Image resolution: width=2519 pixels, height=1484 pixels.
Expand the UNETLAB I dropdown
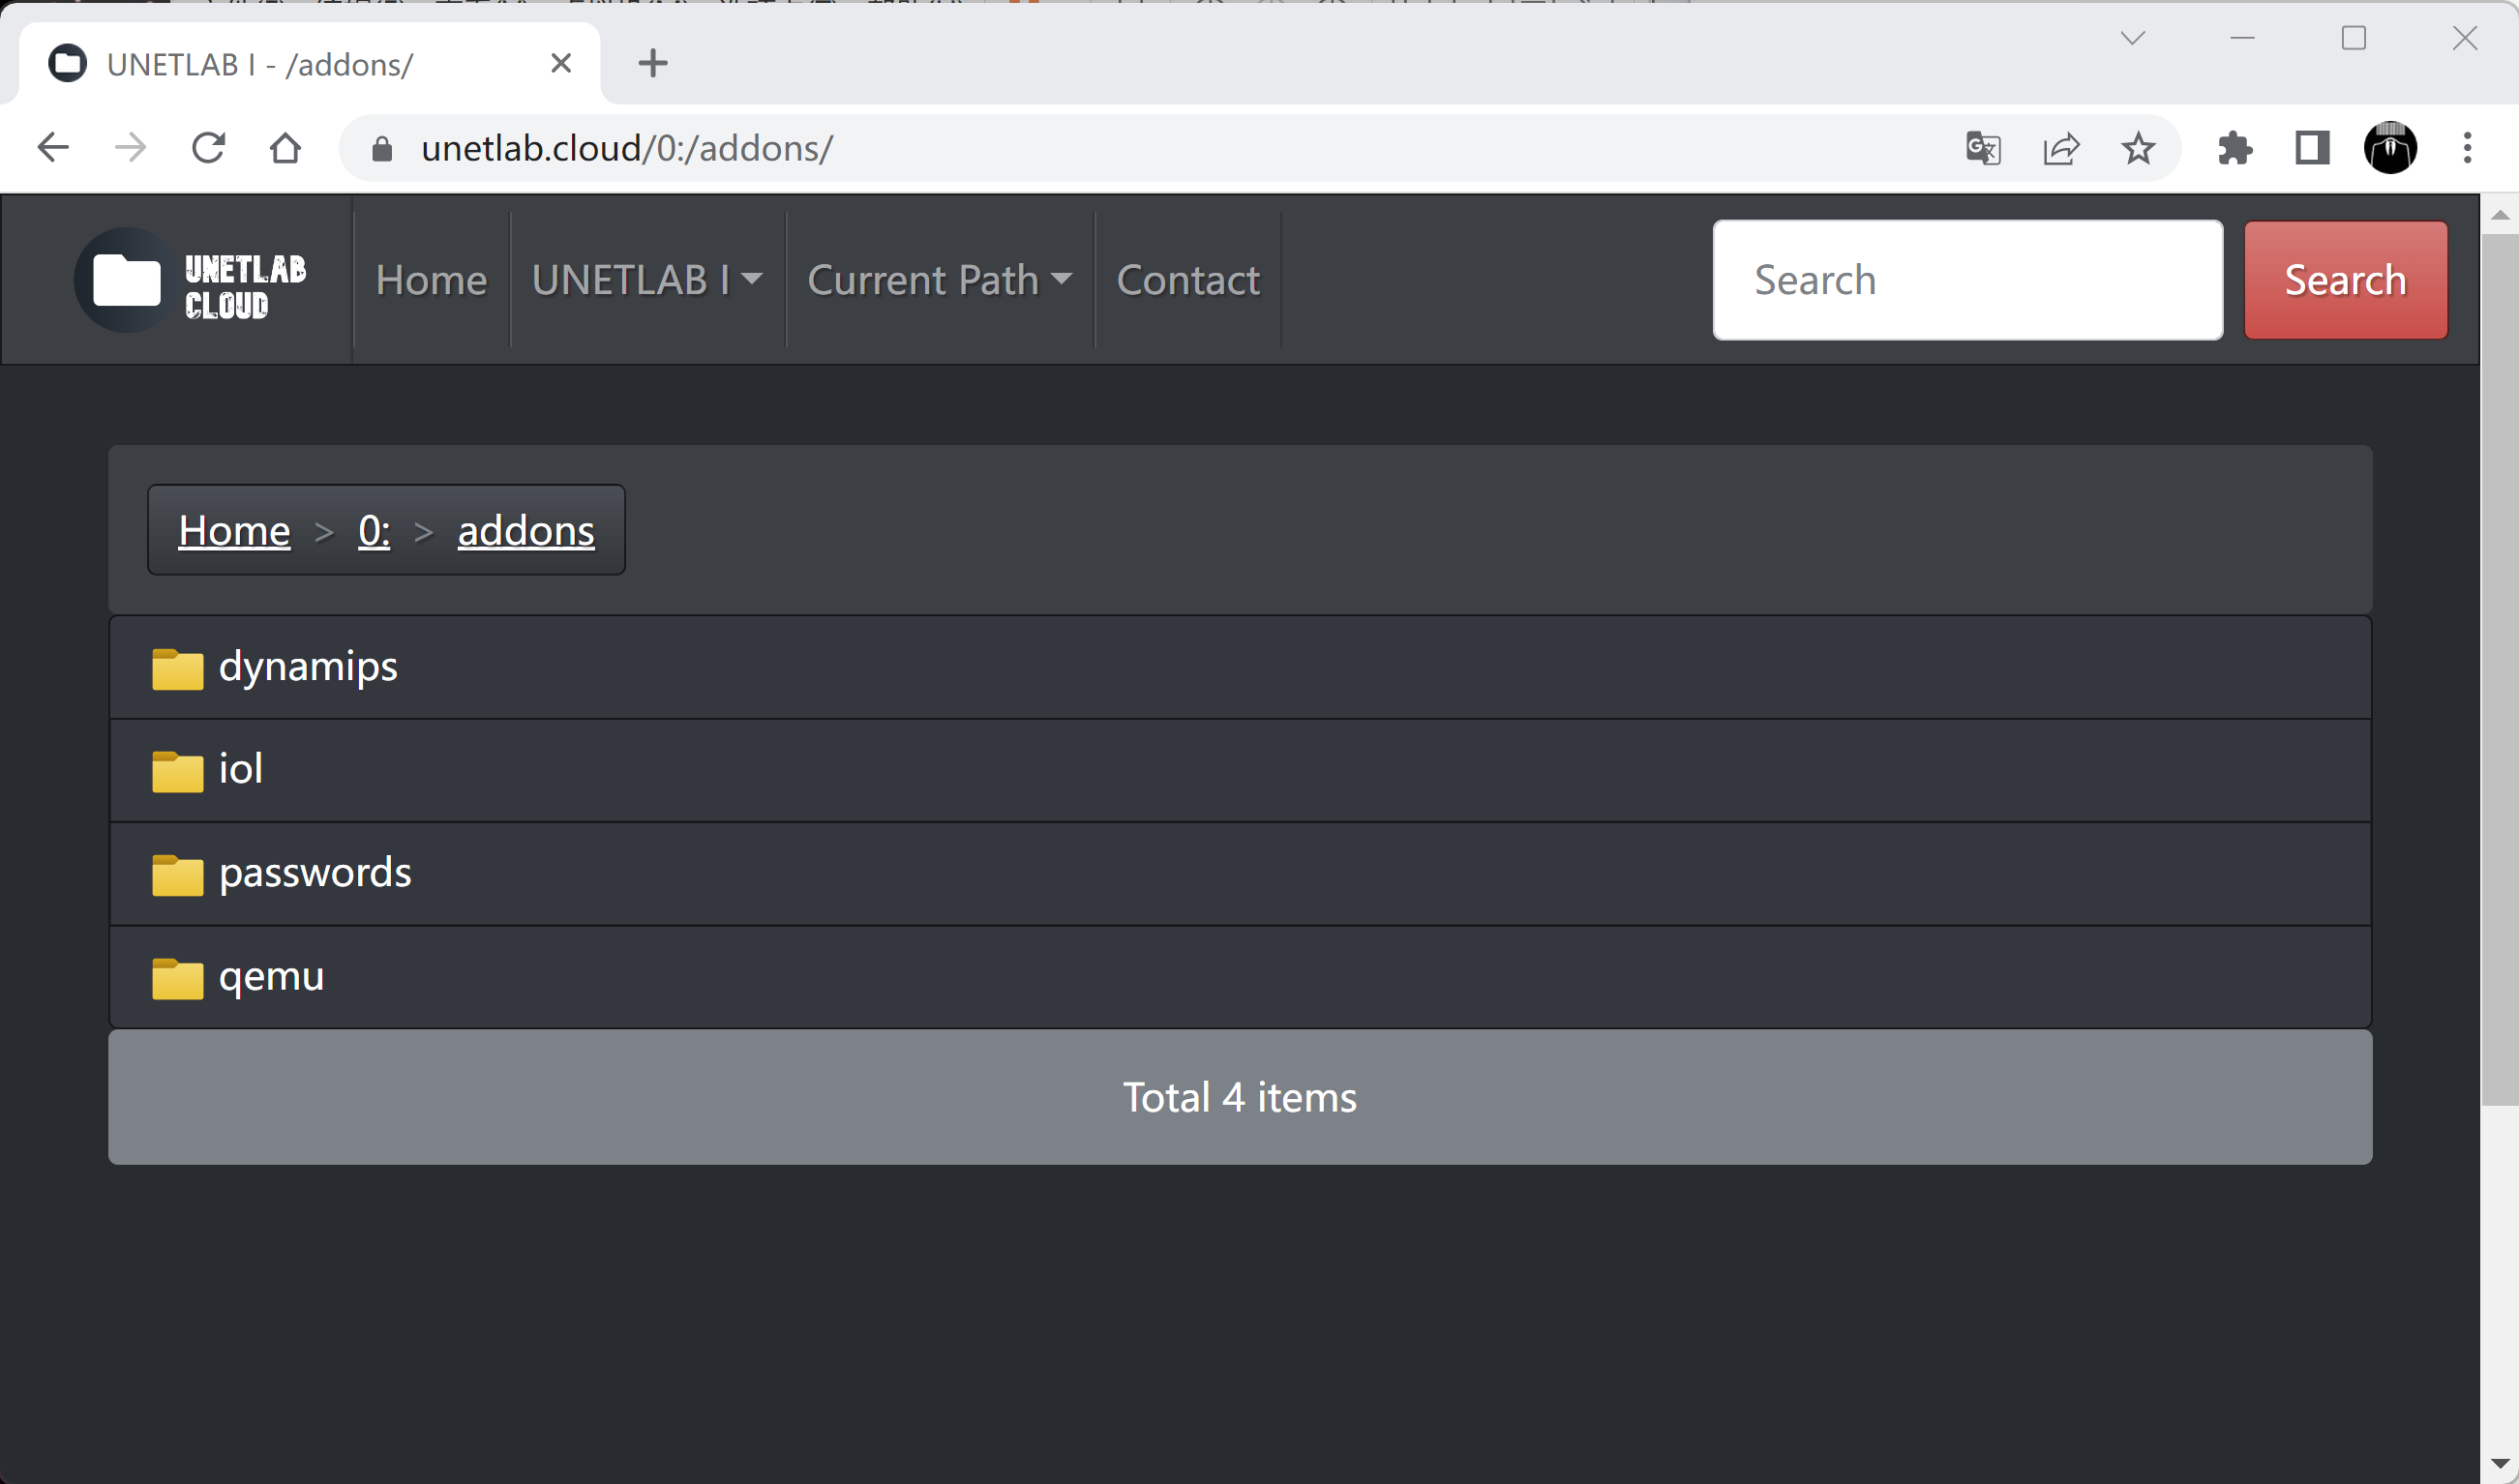(x=647, y=280)
